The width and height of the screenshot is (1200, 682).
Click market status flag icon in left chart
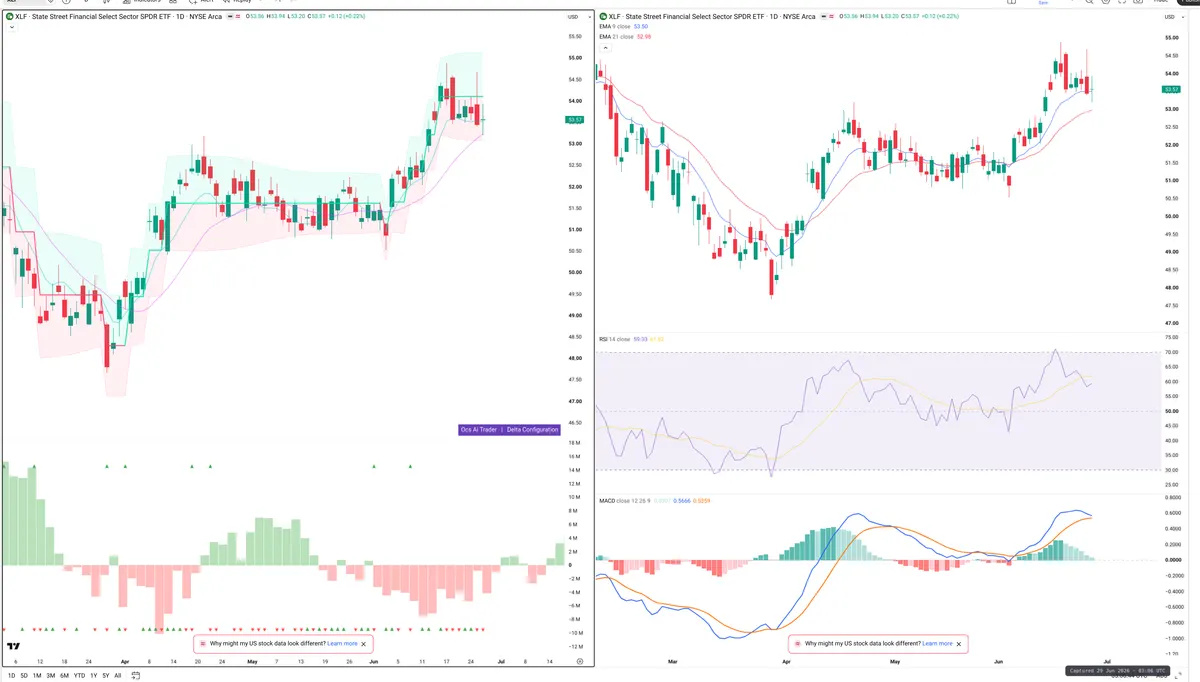tap(232, 17)
